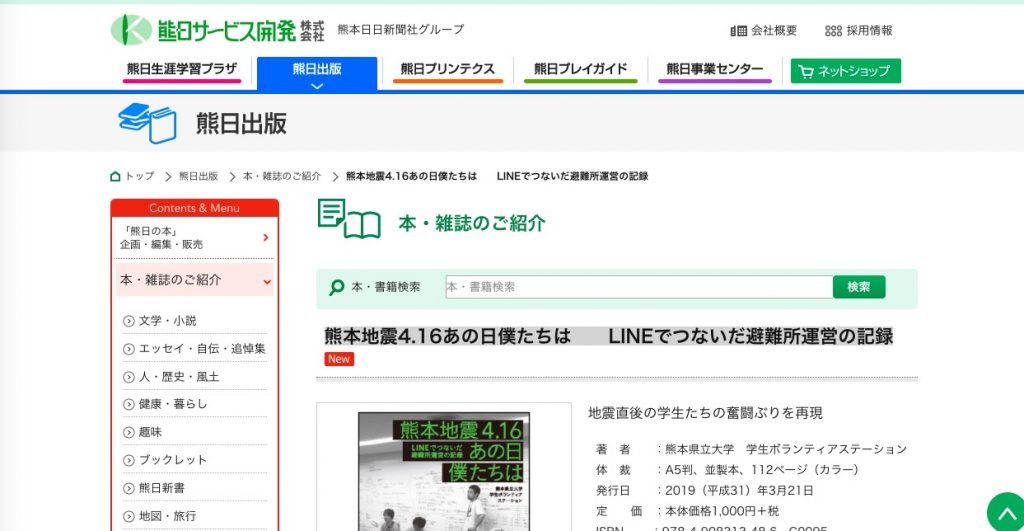Click Contents & Menu red header
Image resolution: width=1024 pixels, height=531 pixels.
coord(195,208)
